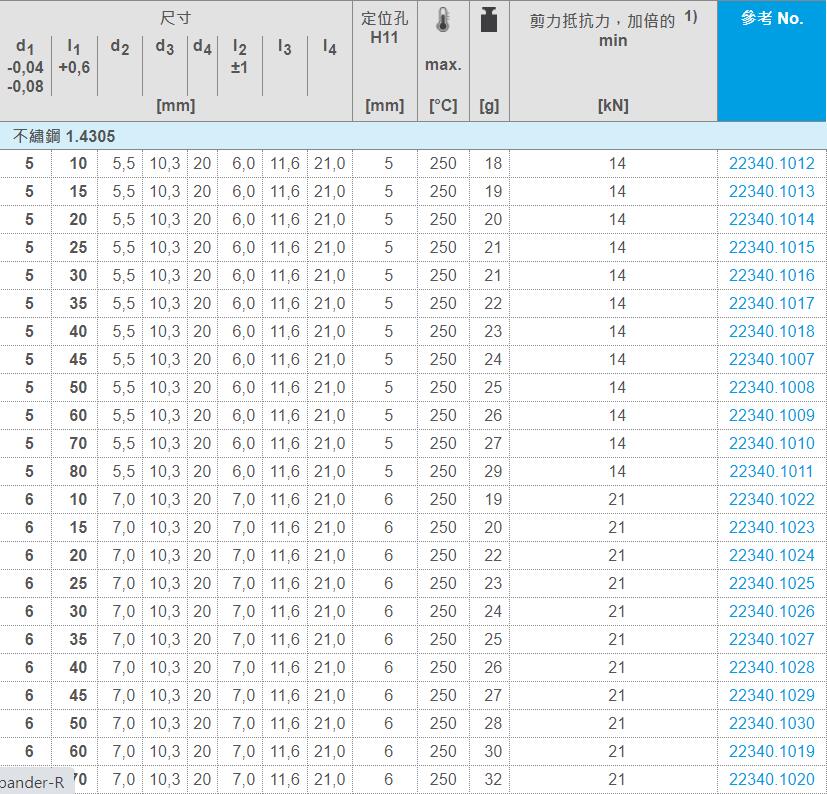827x794 pixels.
Task: Click reference link 22340.1022
Action: click(x=771, y=500)
